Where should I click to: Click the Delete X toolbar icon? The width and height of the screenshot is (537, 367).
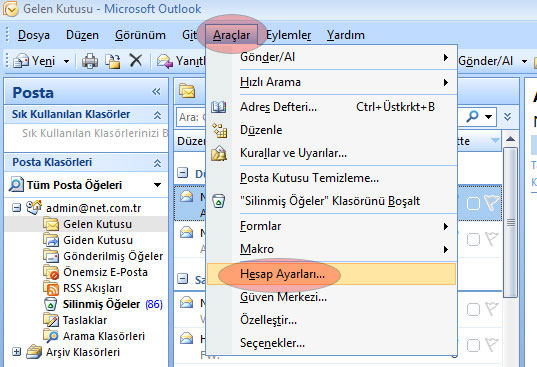[136, 61]
